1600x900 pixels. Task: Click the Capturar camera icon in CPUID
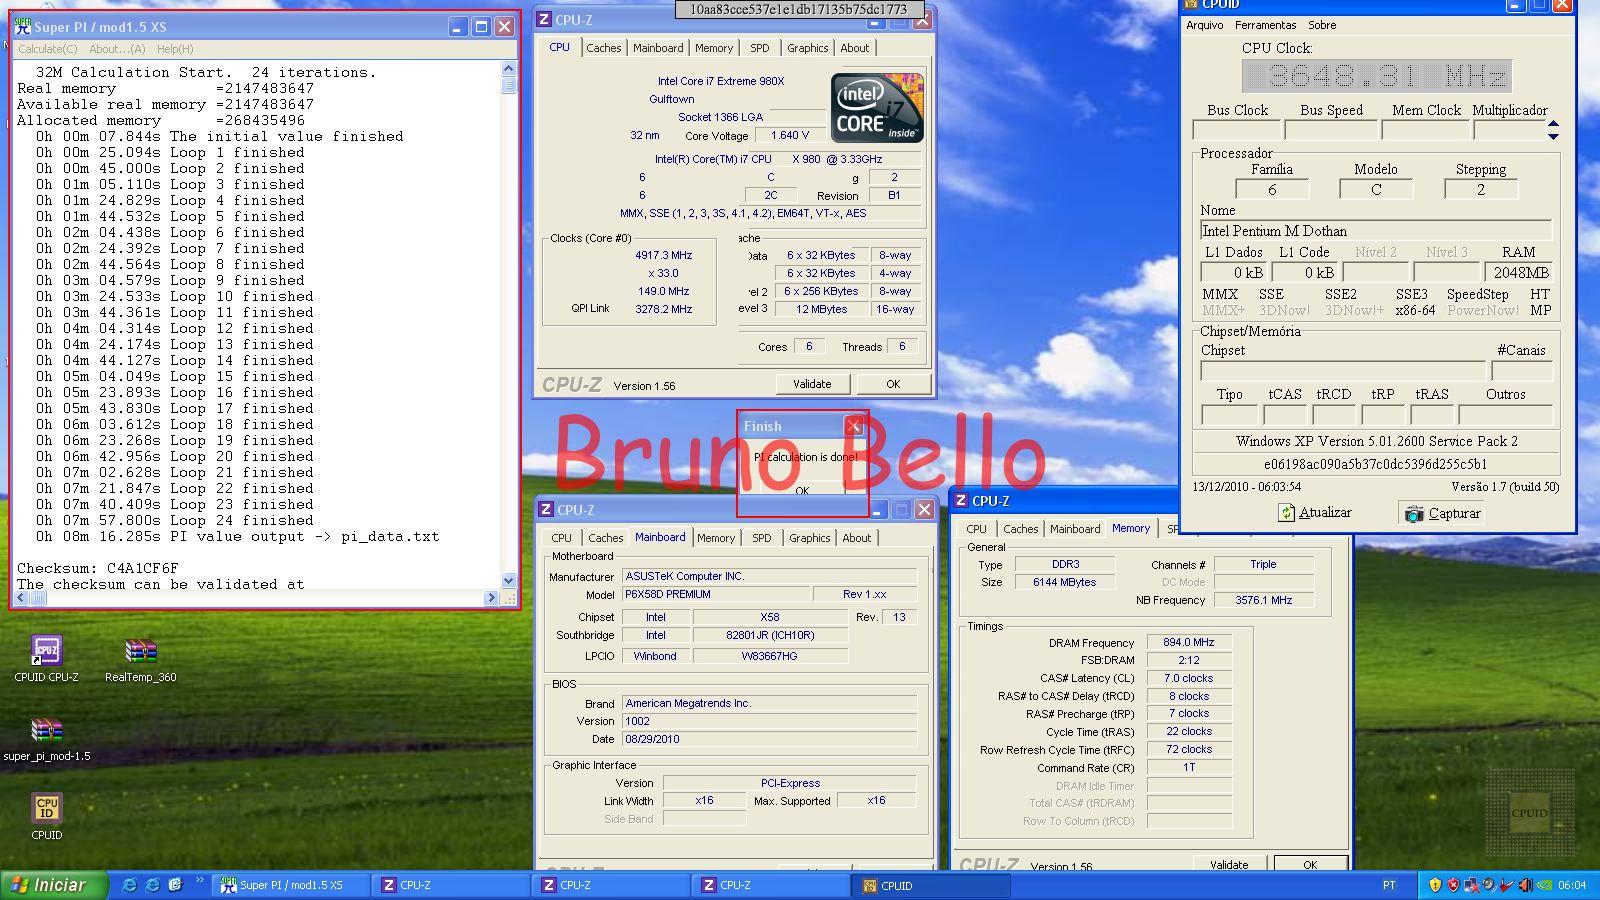pyautogui.click(x=1414, y=513)
